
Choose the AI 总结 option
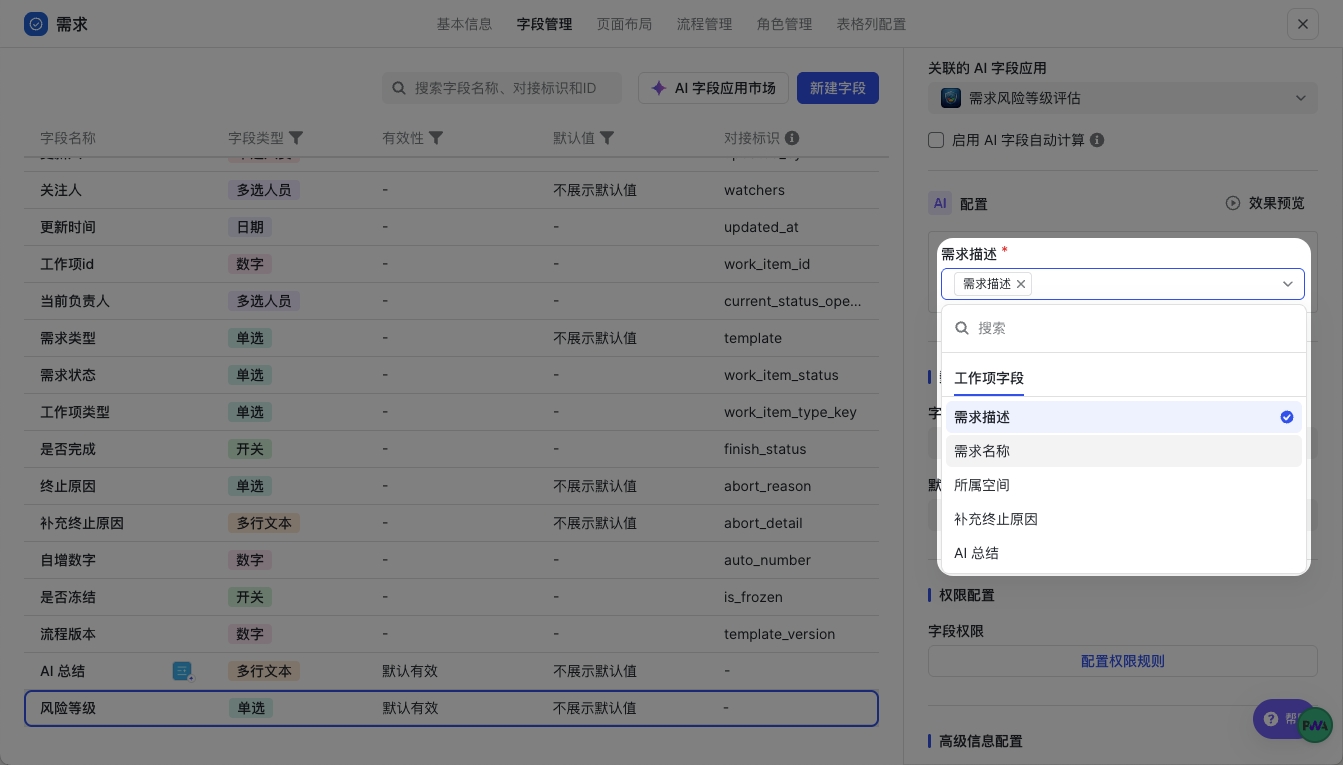click(x=1123, y=553)
